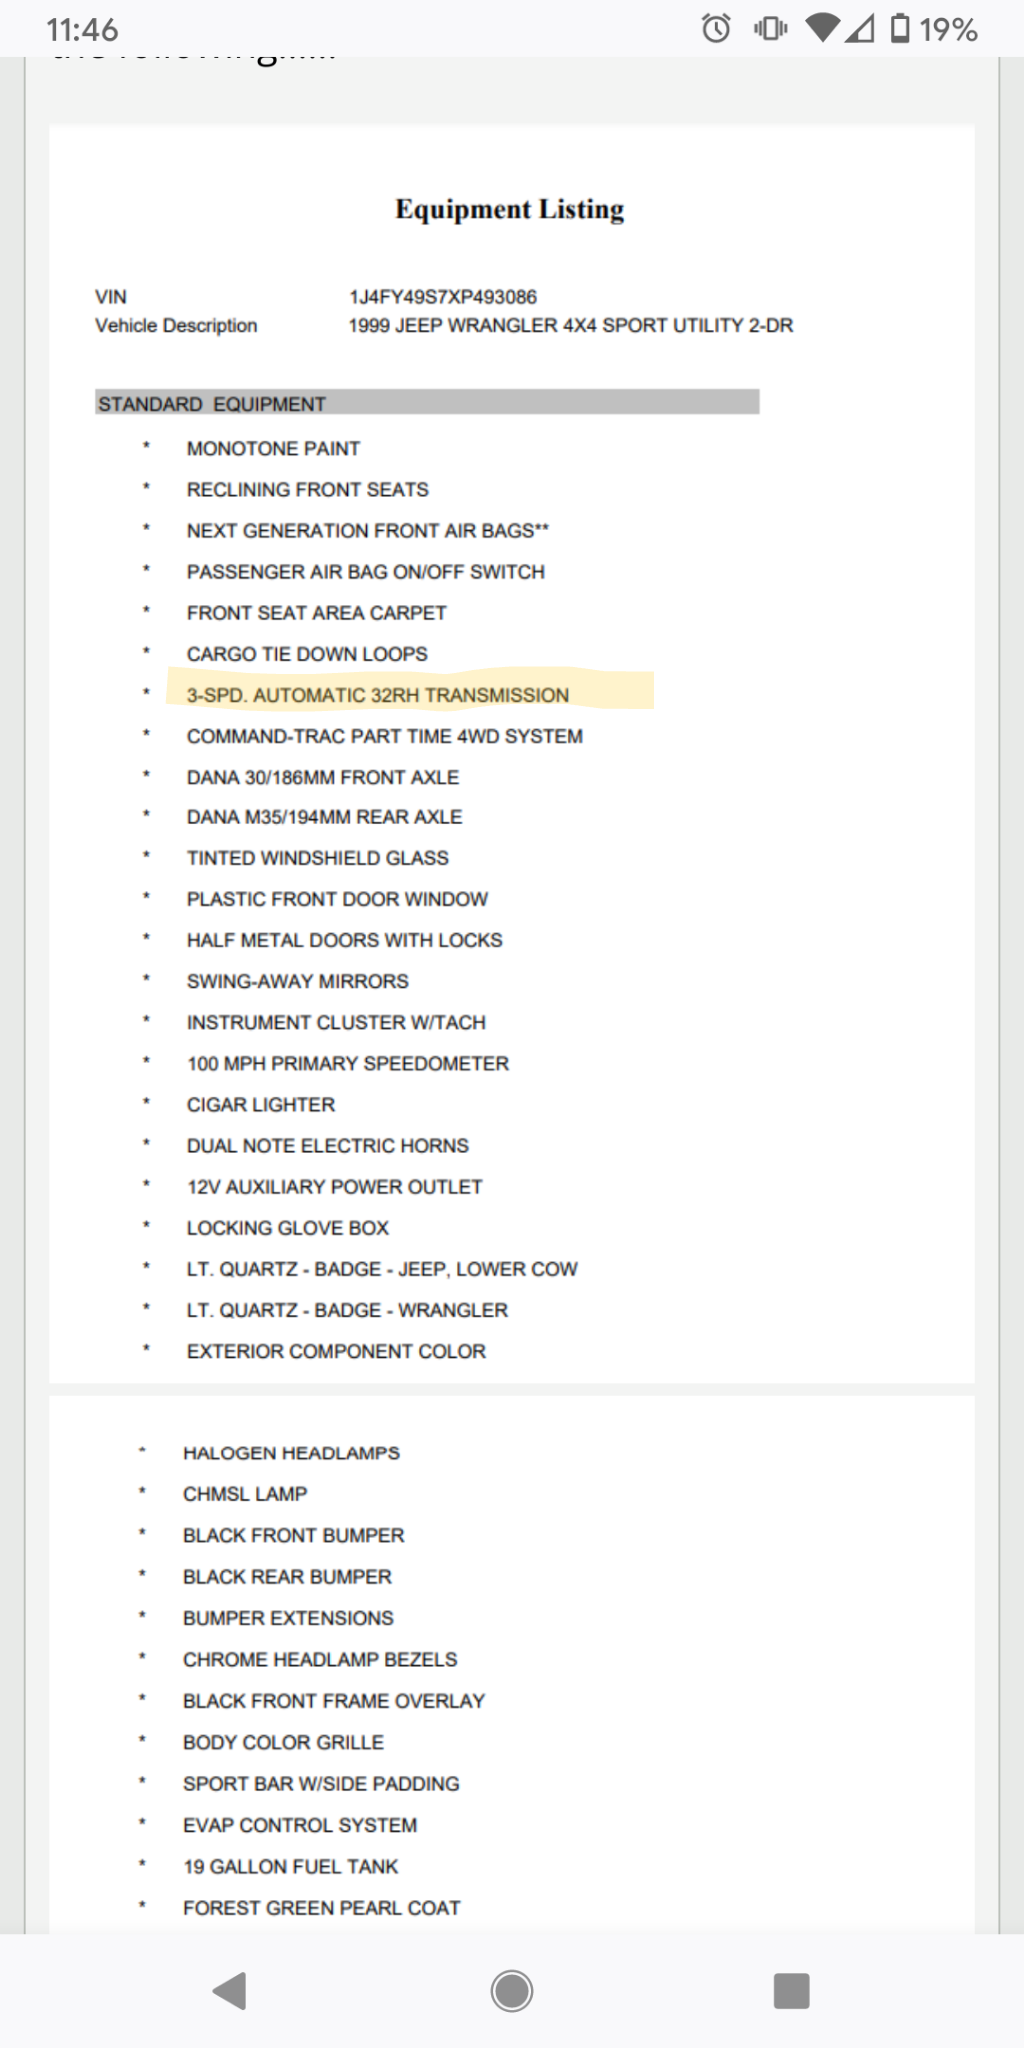The height and width of the screenshot is (2048, 1024).
Task: Tap the 19 GALLON FUEL TANK item
Action: click(x=290, y=1866)
